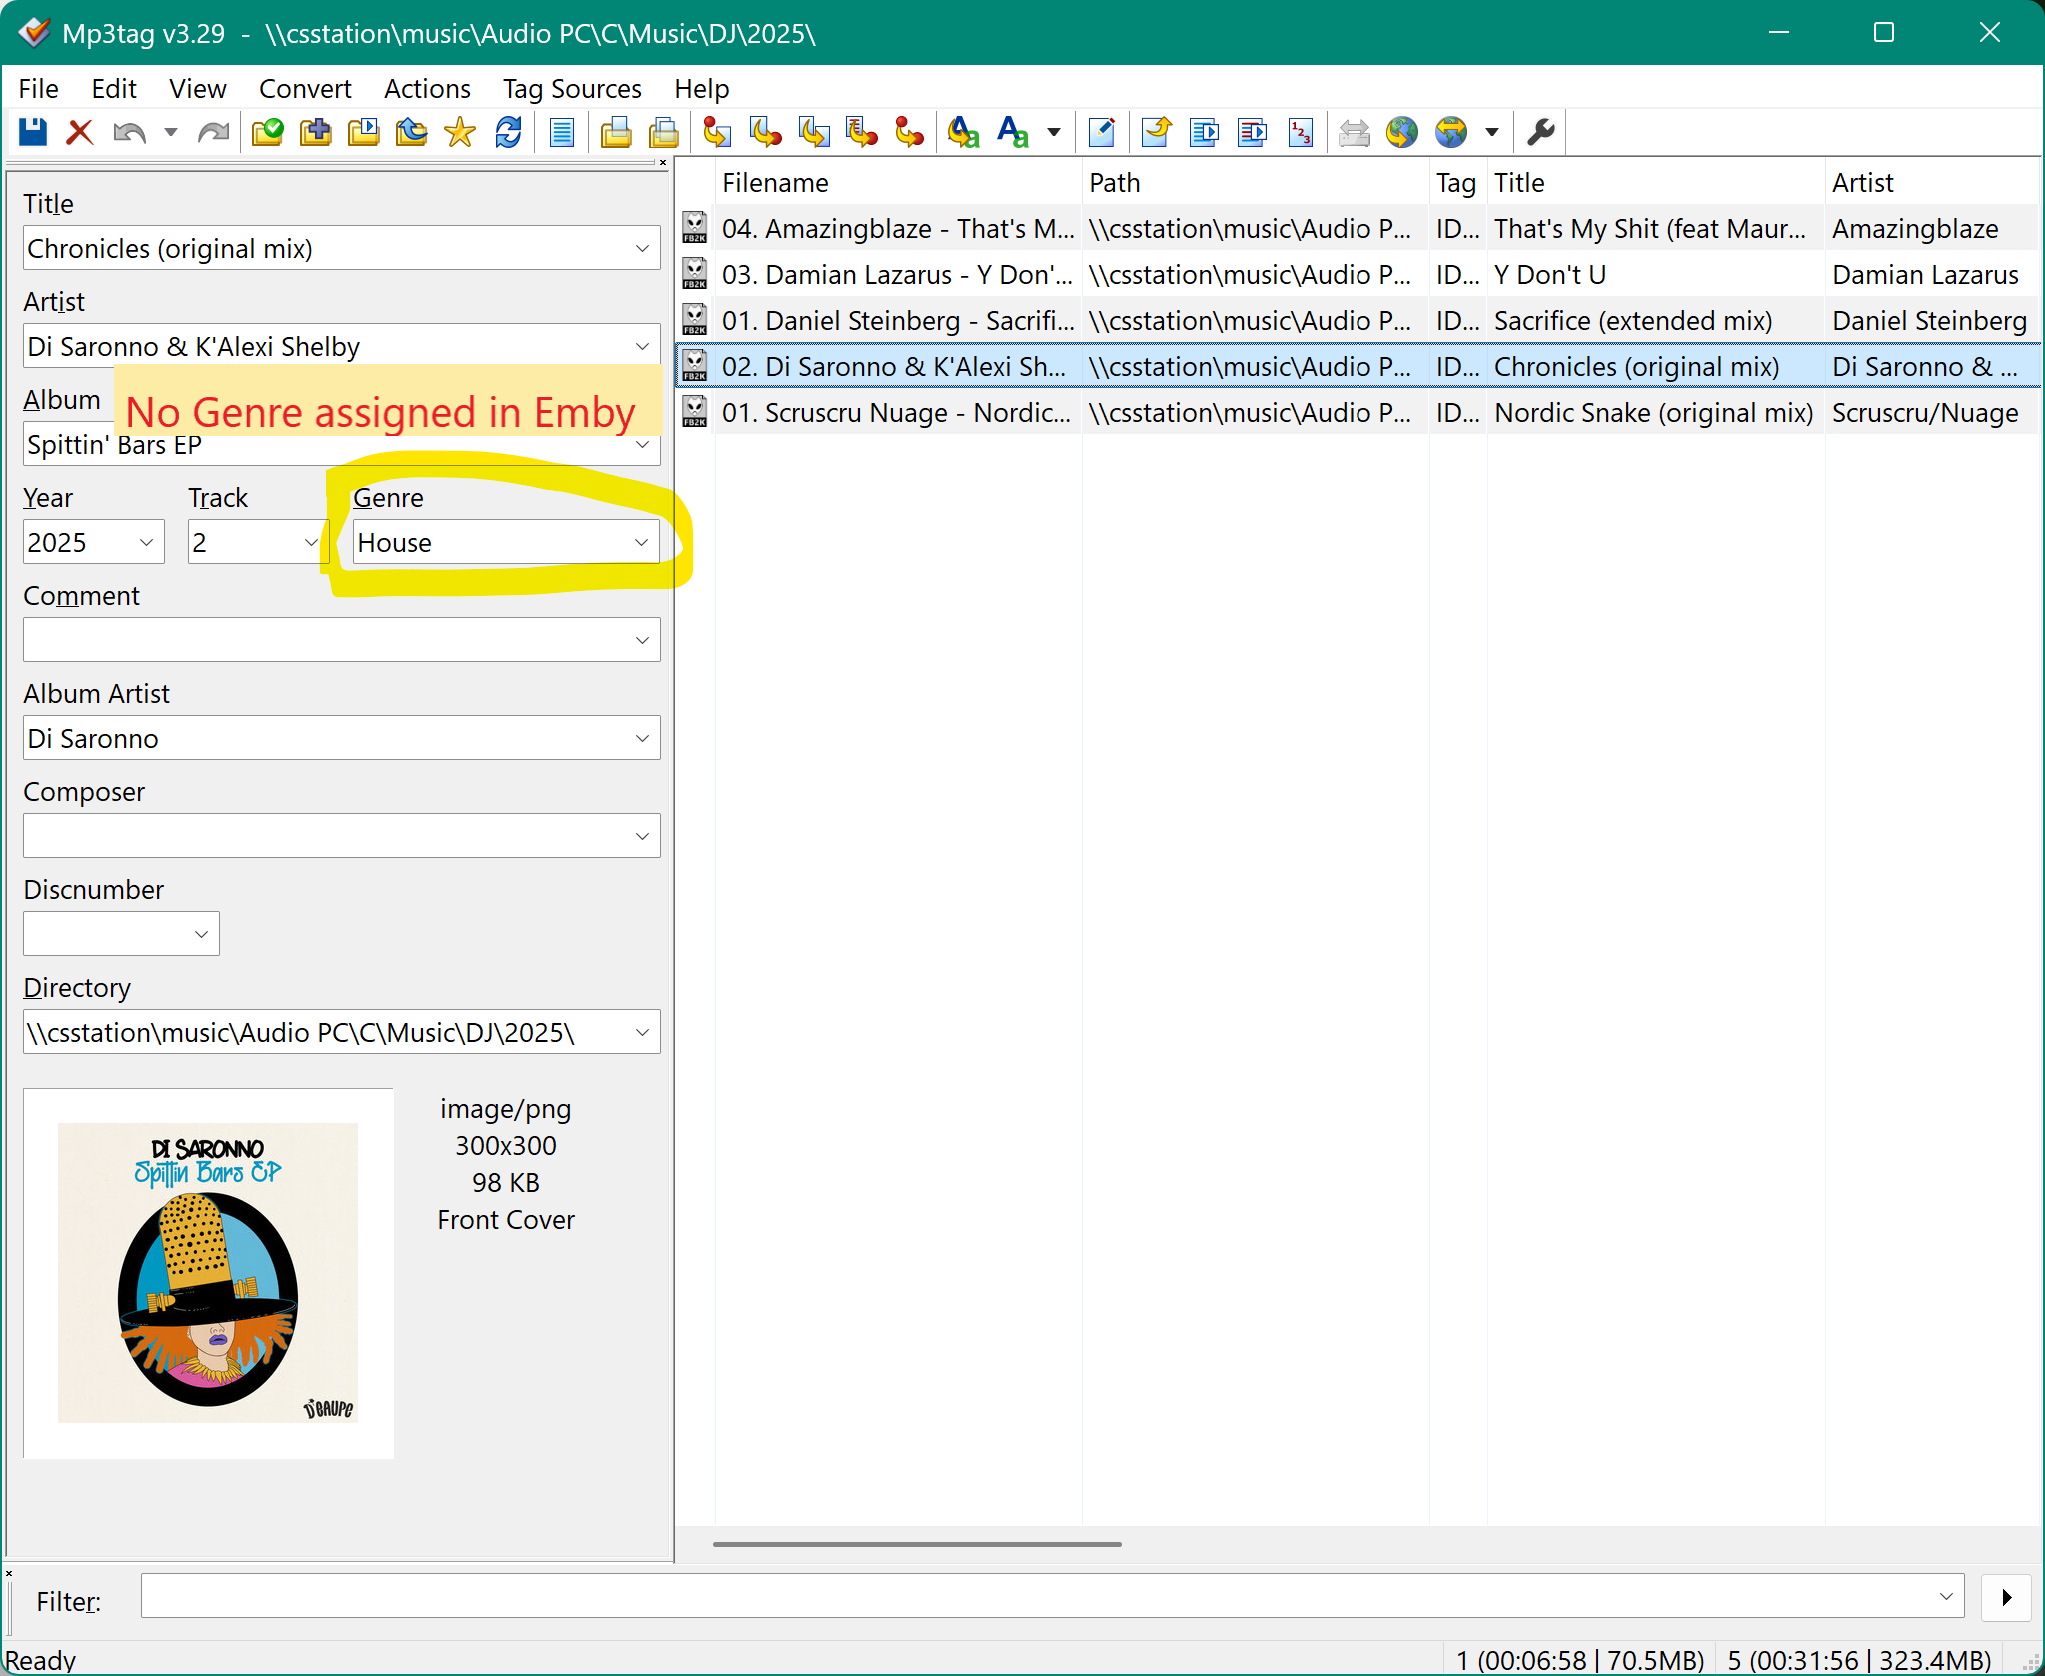Click the Spittin Bars EP cover thumbnail
This screenshot has width=2045, height=1676.
point(208,1272)
